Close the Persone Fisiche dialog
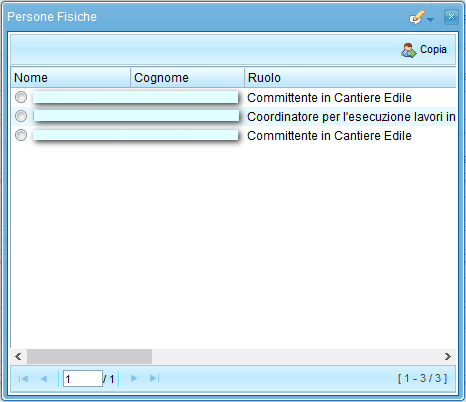The height and width of the screenshot is (402, 466). tap(451, 17)
